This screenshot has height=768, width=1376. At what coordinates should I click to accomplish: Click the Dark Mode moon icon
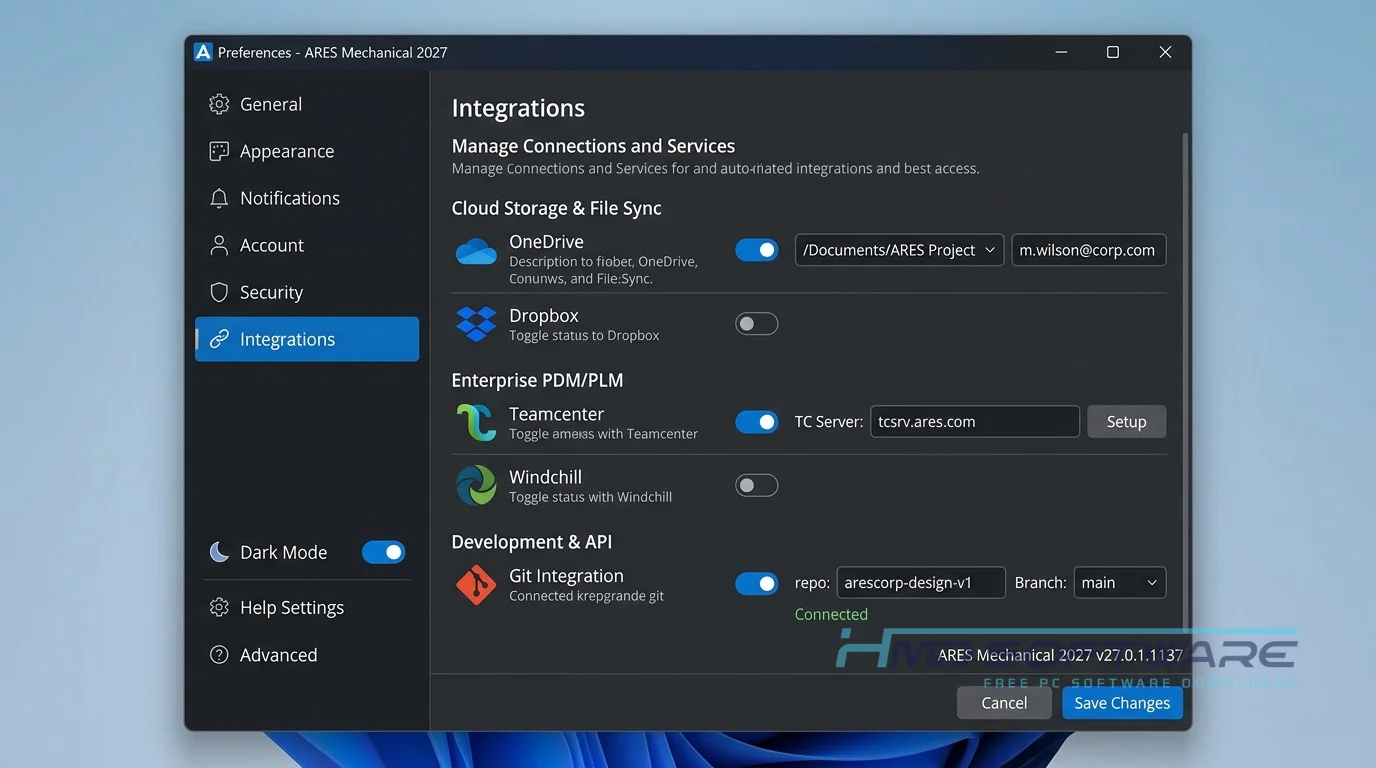coord(219,552)
